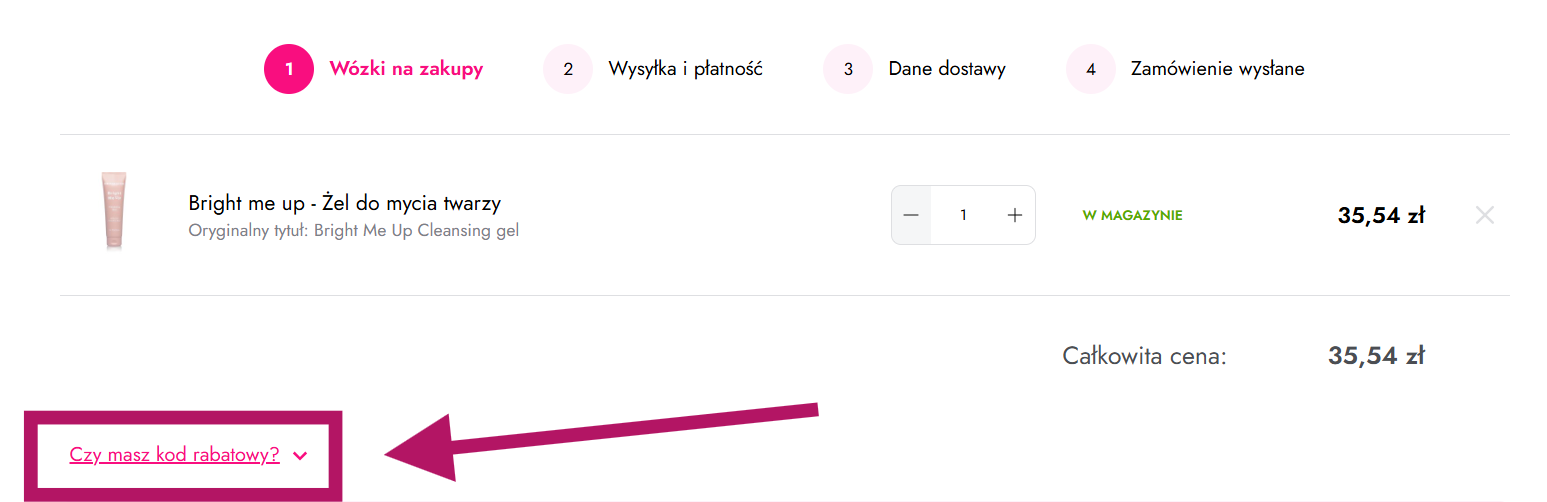Go to Wysyłka i płatność step

(686, 69)
